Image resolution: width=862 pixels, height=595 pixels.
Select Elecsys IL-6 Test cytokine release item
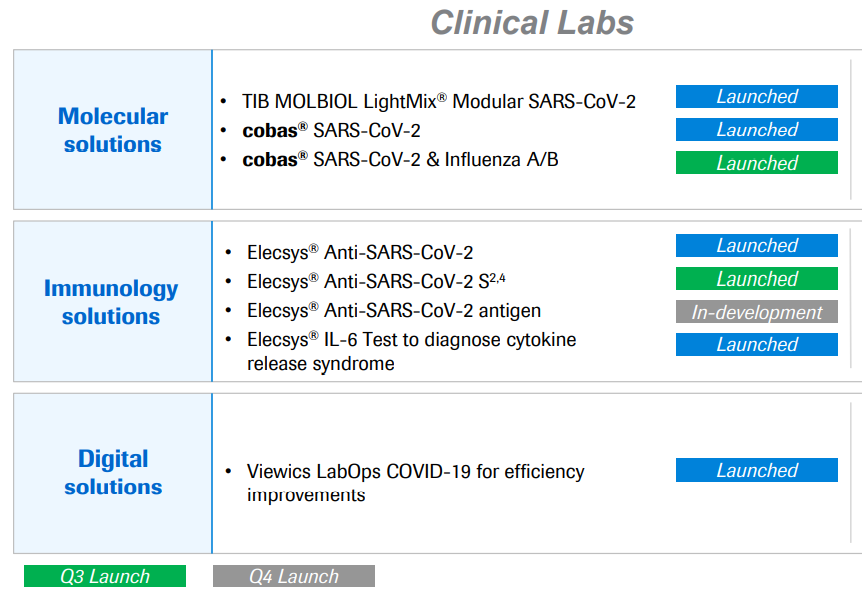point(411,351)
